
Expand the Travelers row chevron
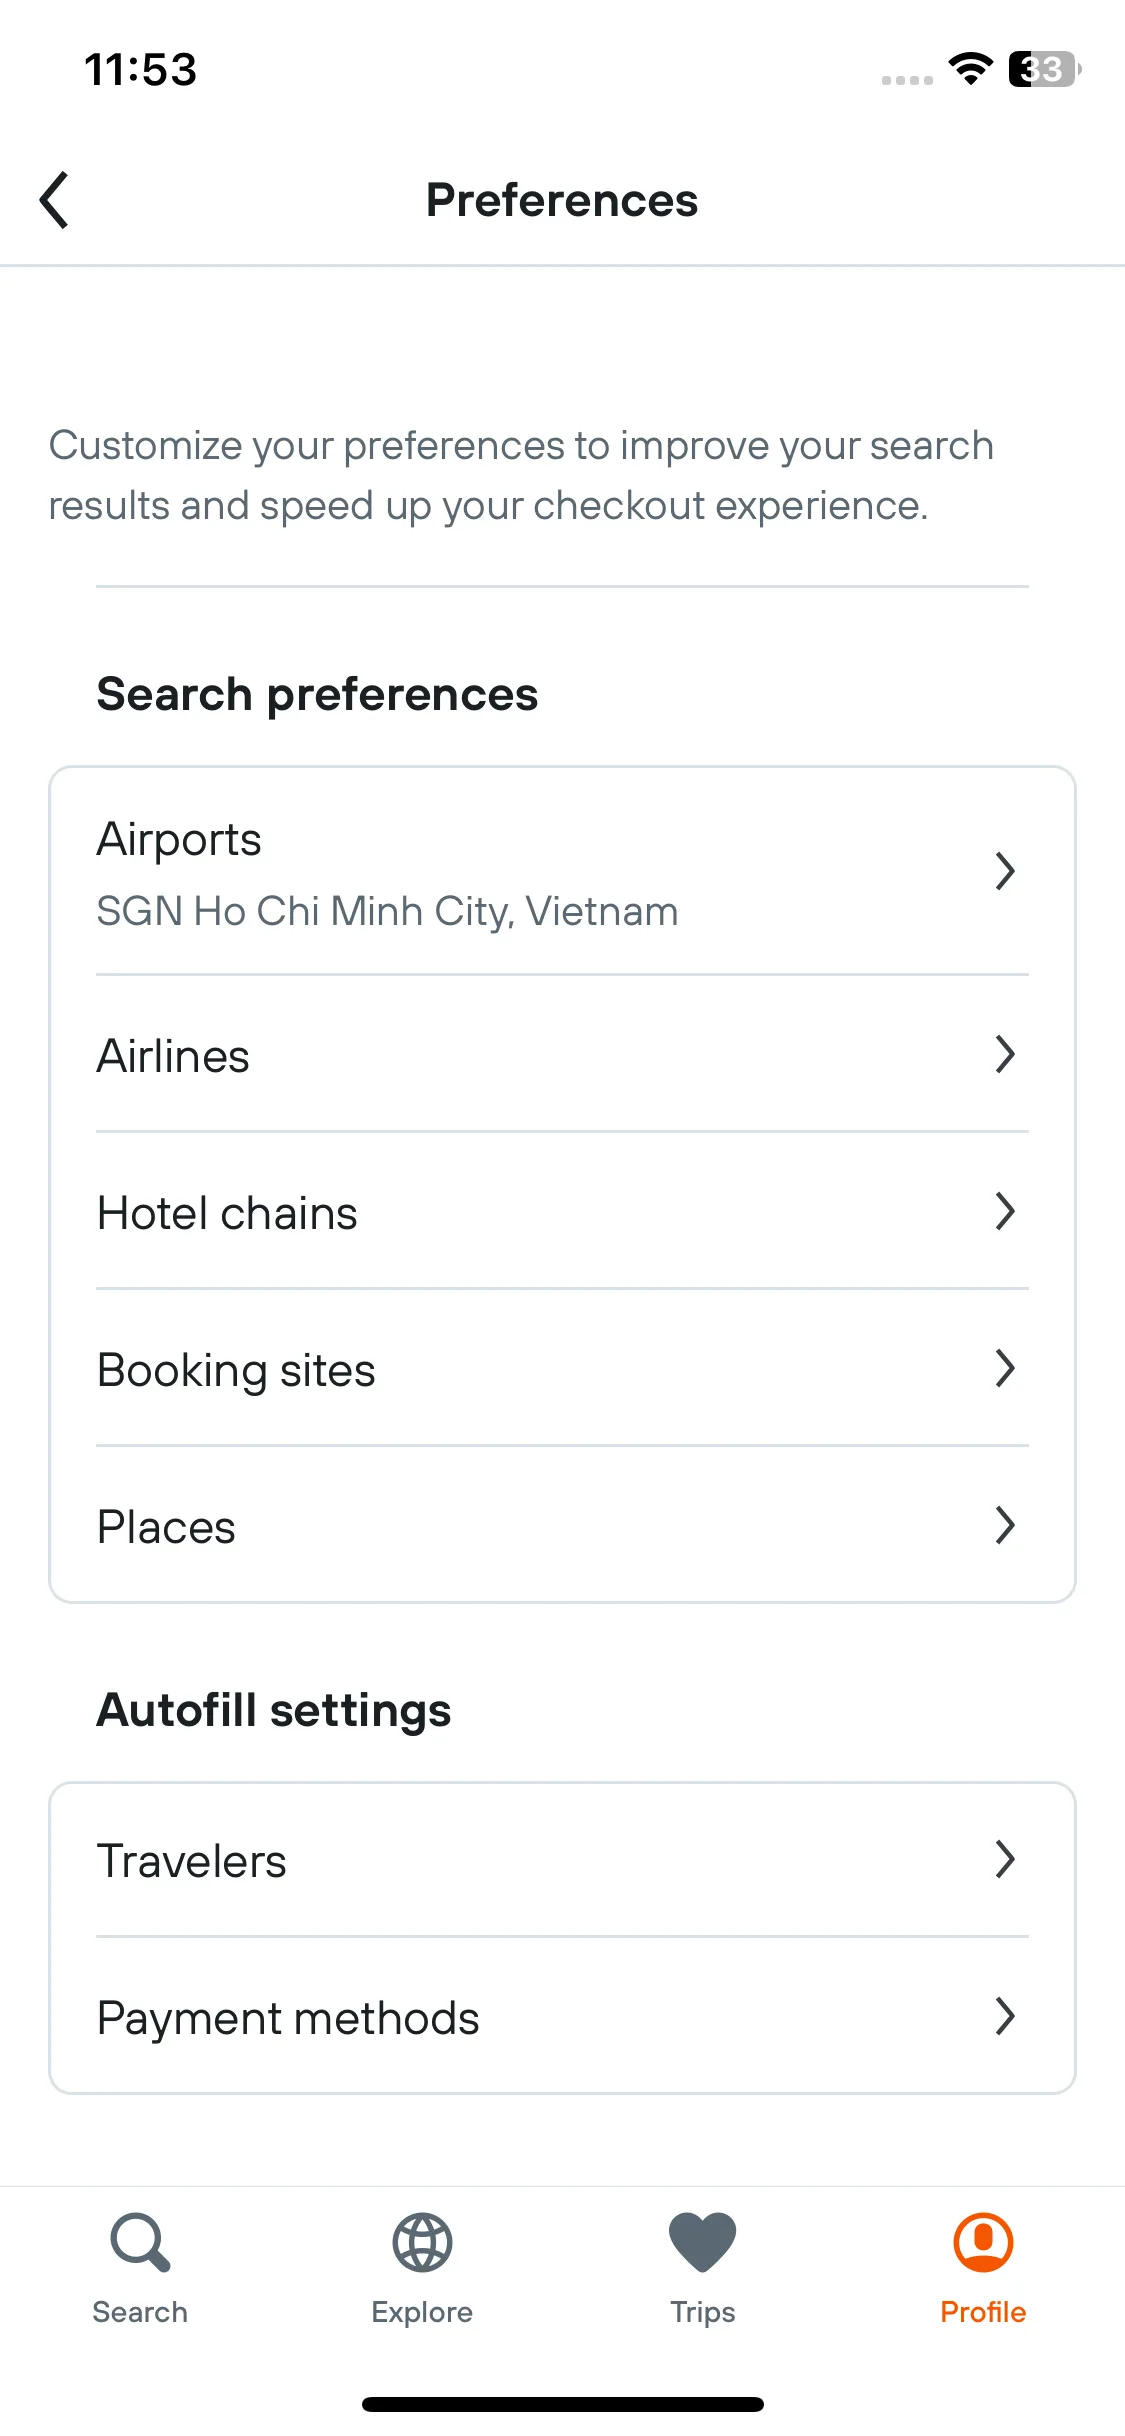coord(1005,1859)
